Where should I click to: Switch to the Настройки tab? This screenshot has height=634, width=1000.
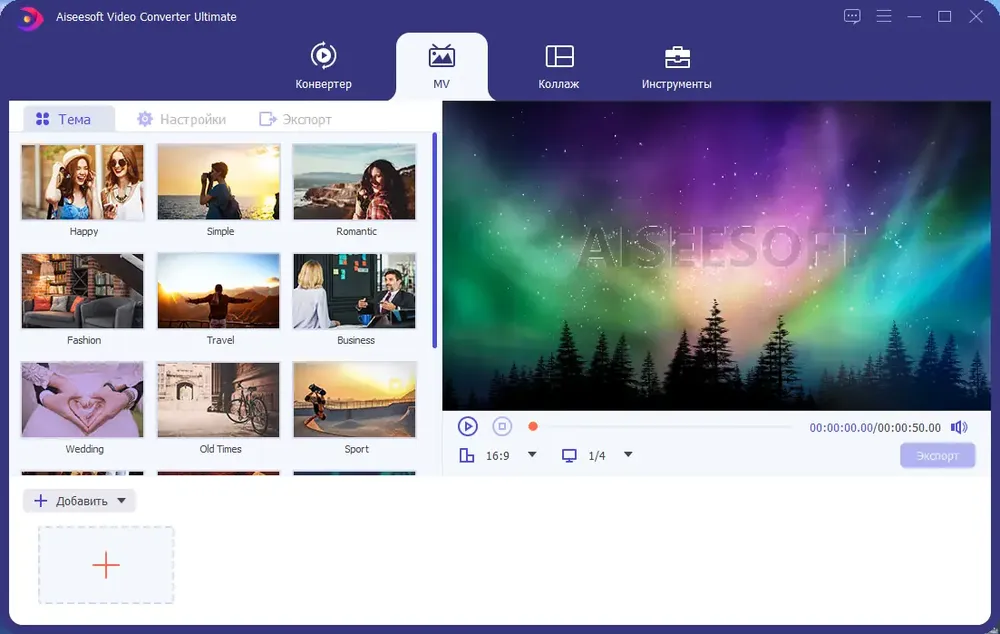click(181, 119)
